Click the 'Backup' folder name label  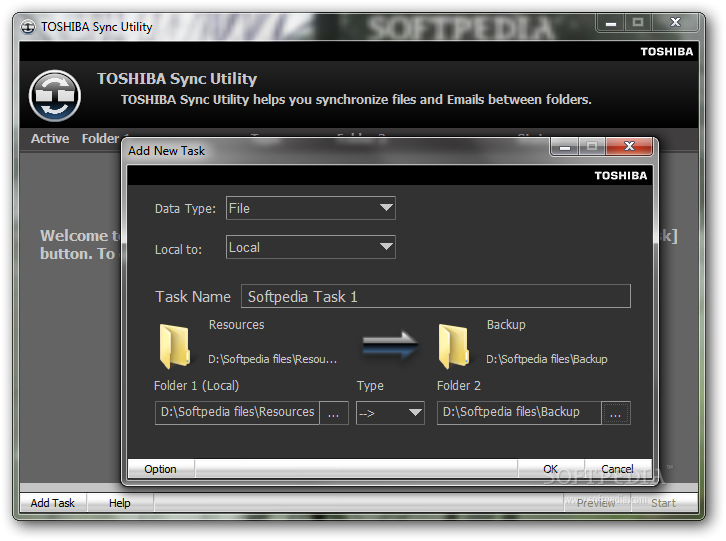click(x=506, y=325)
